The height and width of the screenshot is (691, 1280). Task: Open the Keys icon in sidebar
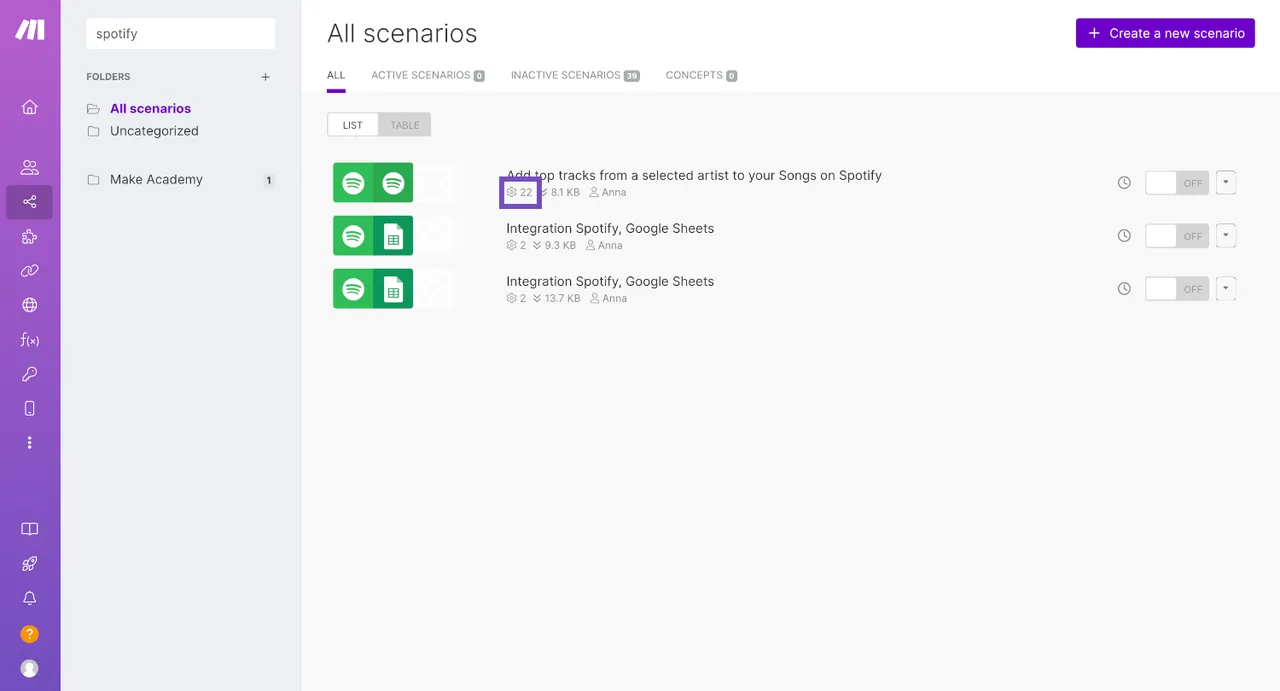click(30, 374)
